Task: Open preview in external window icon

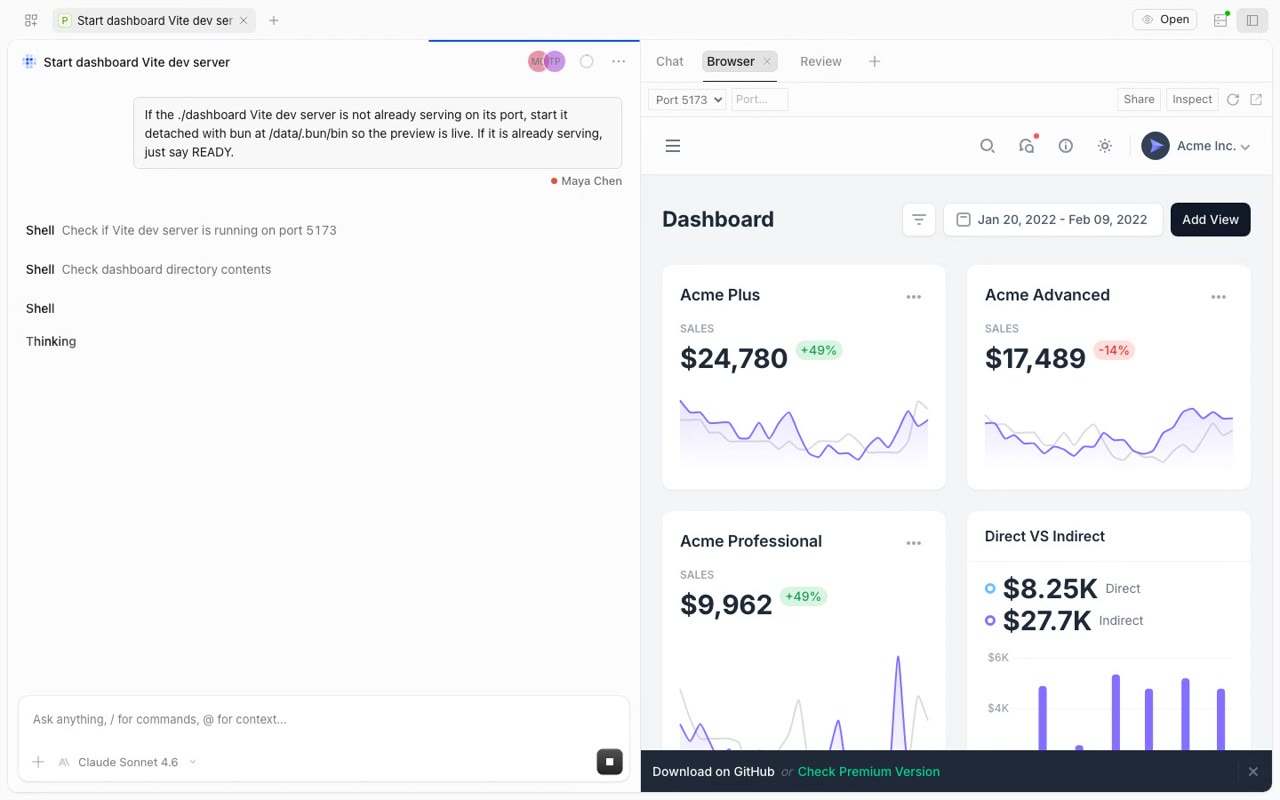Action: coord(1256,100)
